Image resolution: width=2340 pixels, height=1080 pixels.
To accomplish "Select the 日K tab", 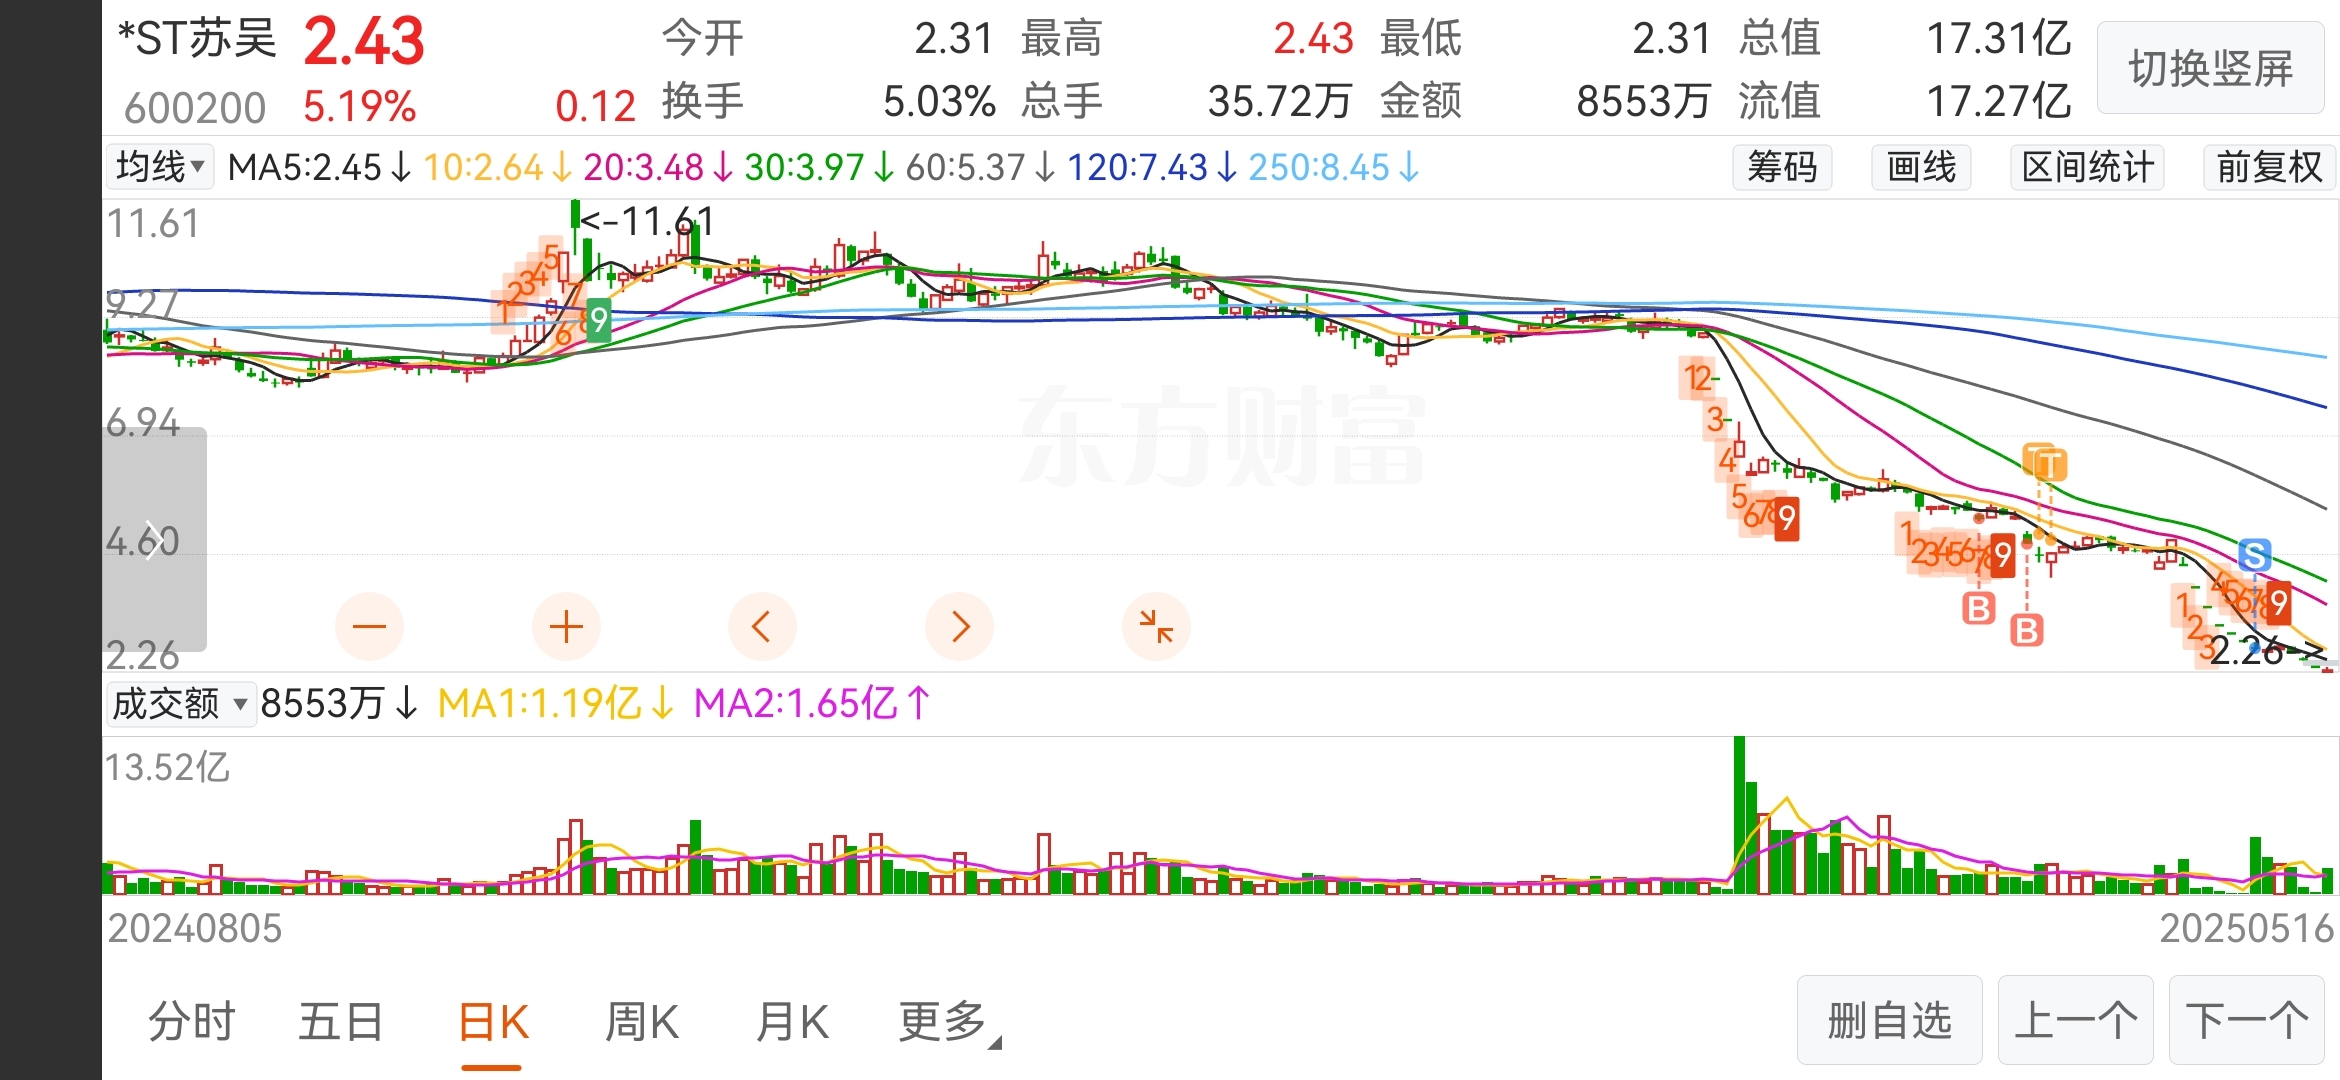I will point(493,1022).
